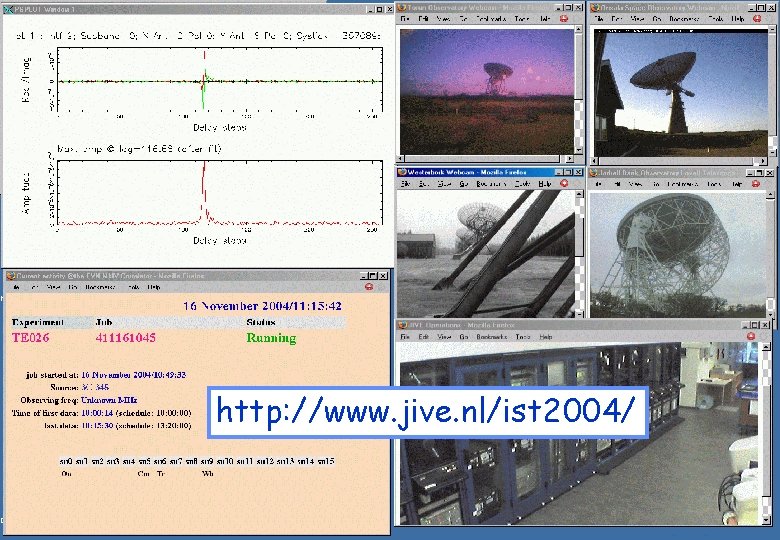780x540 pixels.
Task: Click date text 16 November 2004/11:15:42
Action: [x=263, y=306]
